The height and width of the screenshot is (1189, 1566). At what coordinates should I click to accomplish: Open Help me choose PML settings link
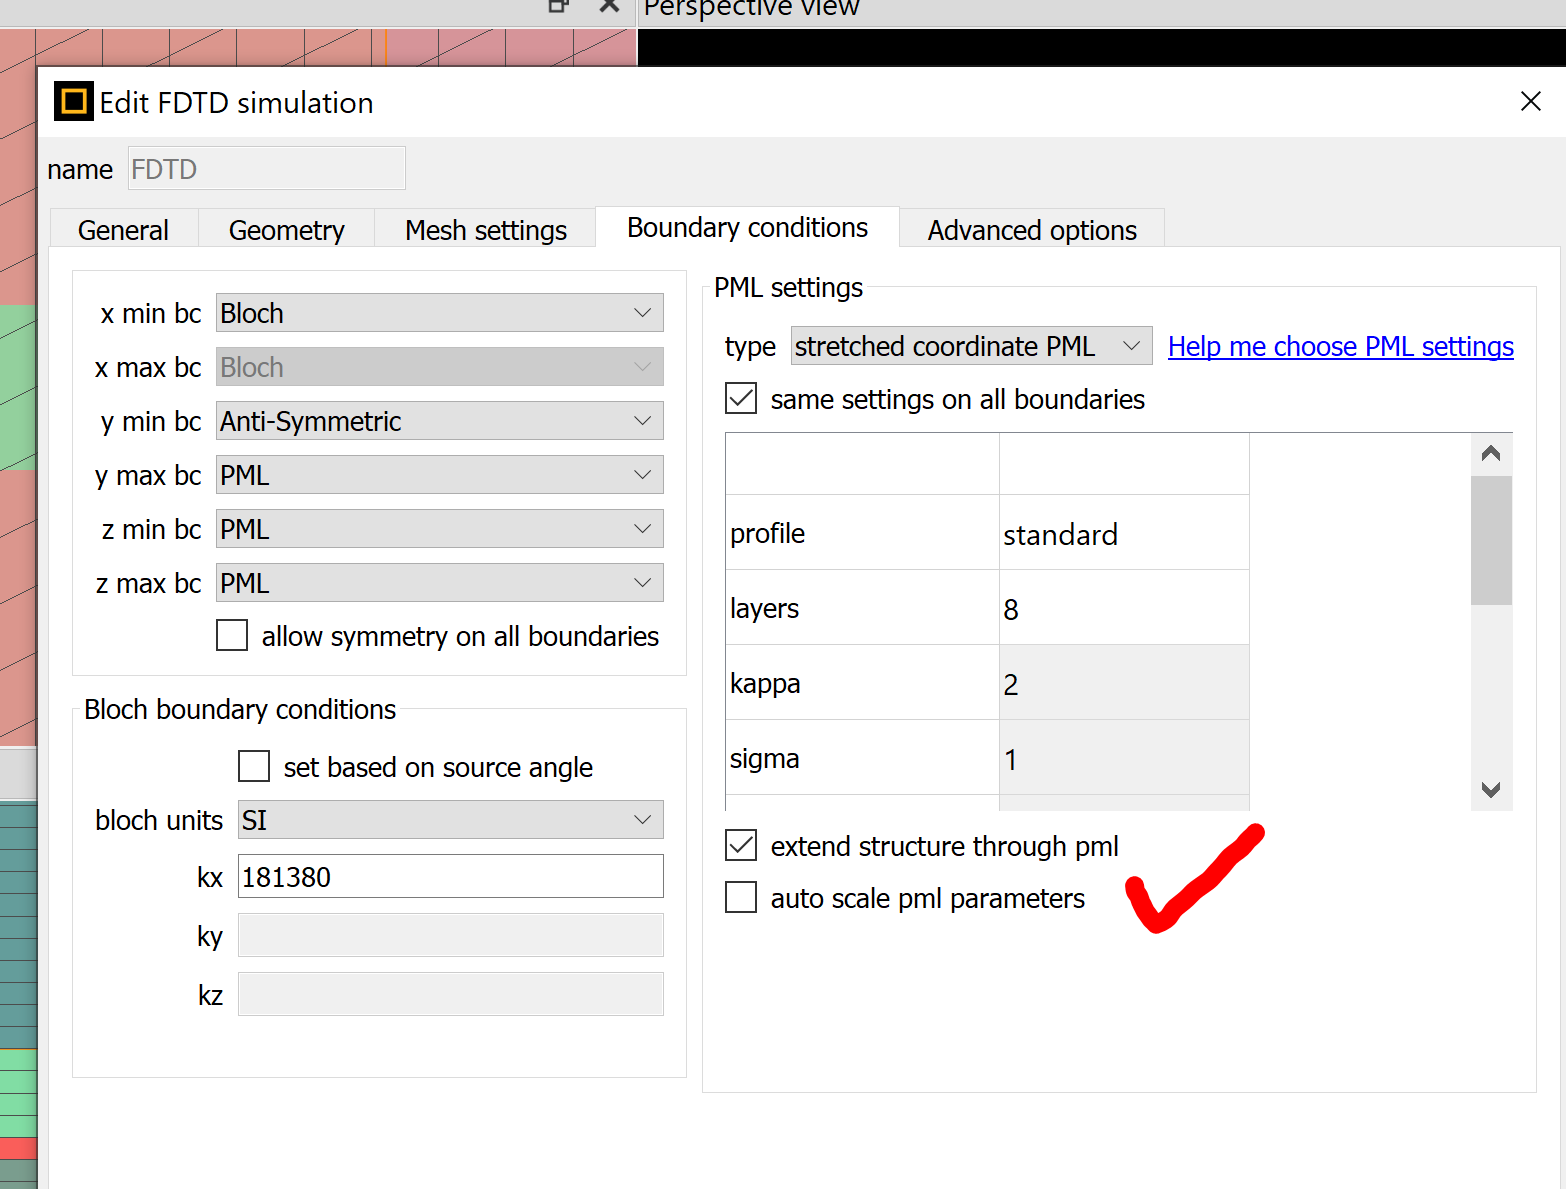[1340, 346]
